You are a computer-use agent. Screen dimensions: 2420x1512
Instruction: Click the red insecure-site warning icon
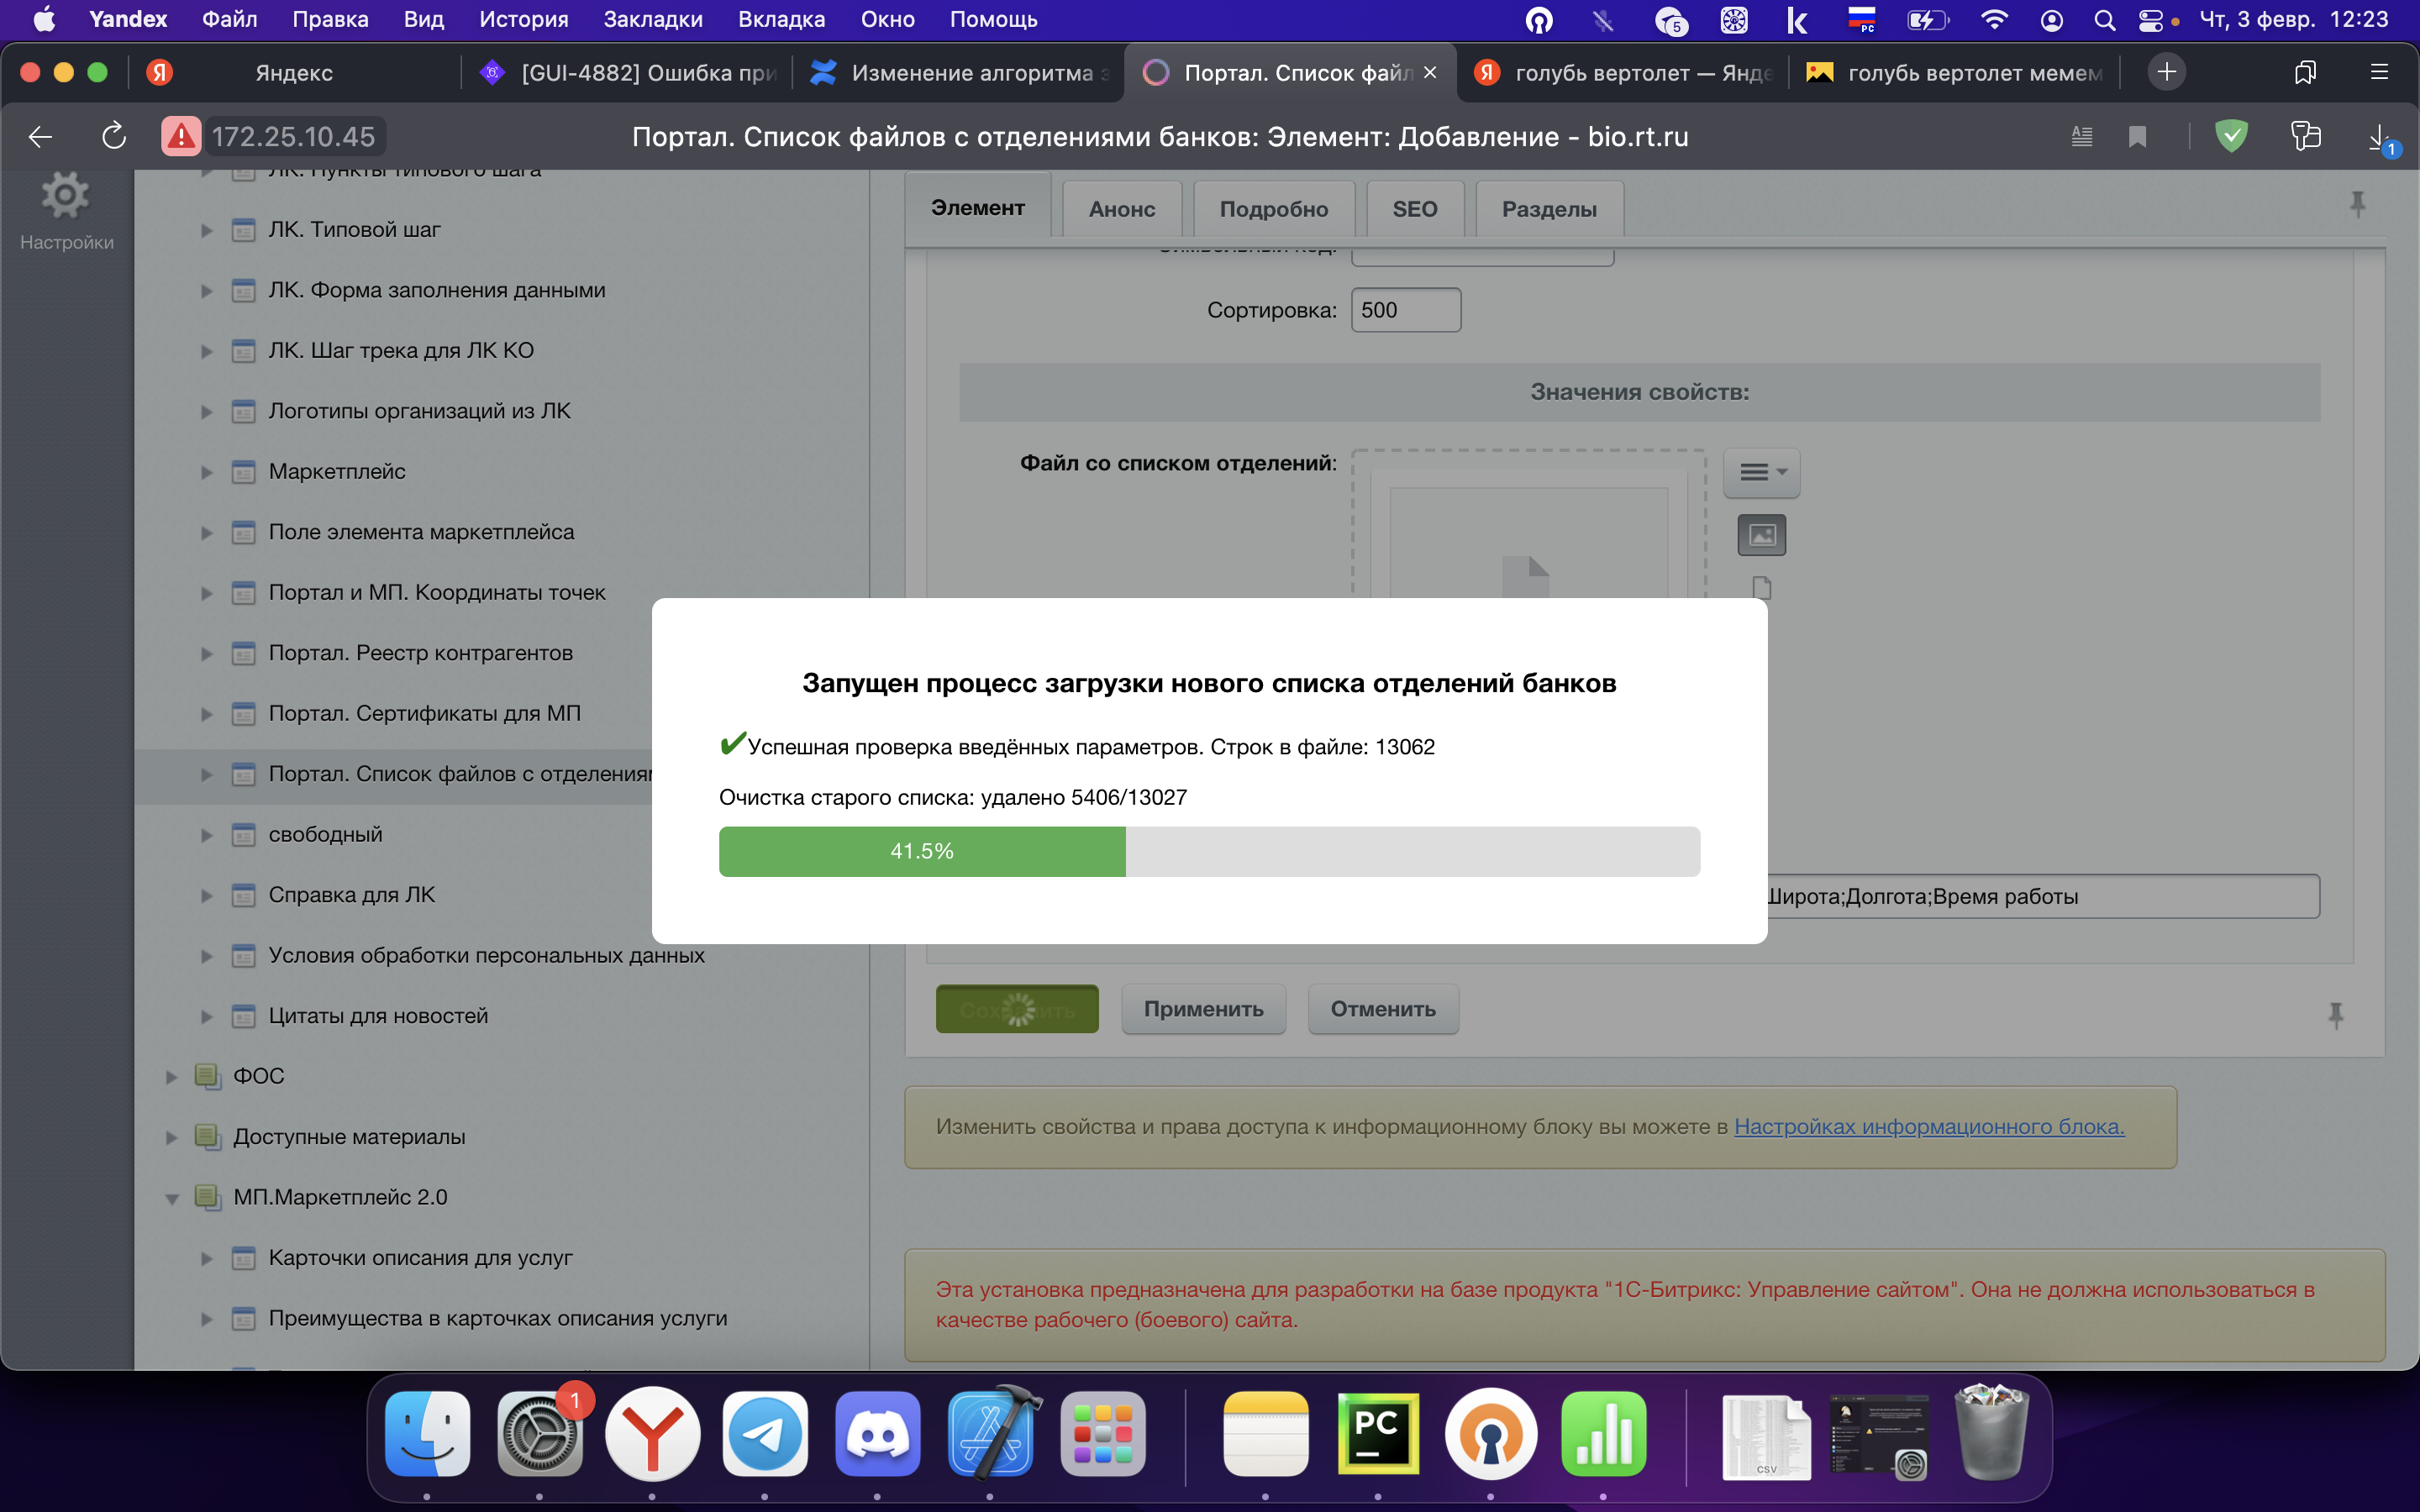[x=181, y=136]
